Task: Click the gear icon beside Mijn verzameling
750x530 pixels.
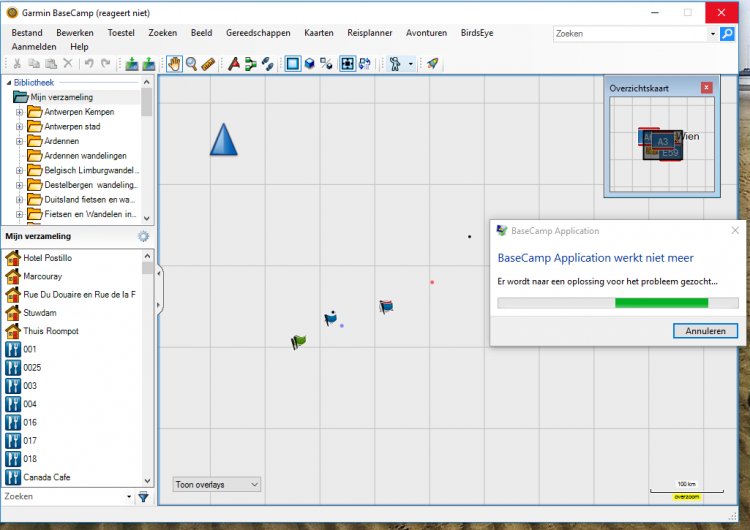Action: tap(143, 236)
